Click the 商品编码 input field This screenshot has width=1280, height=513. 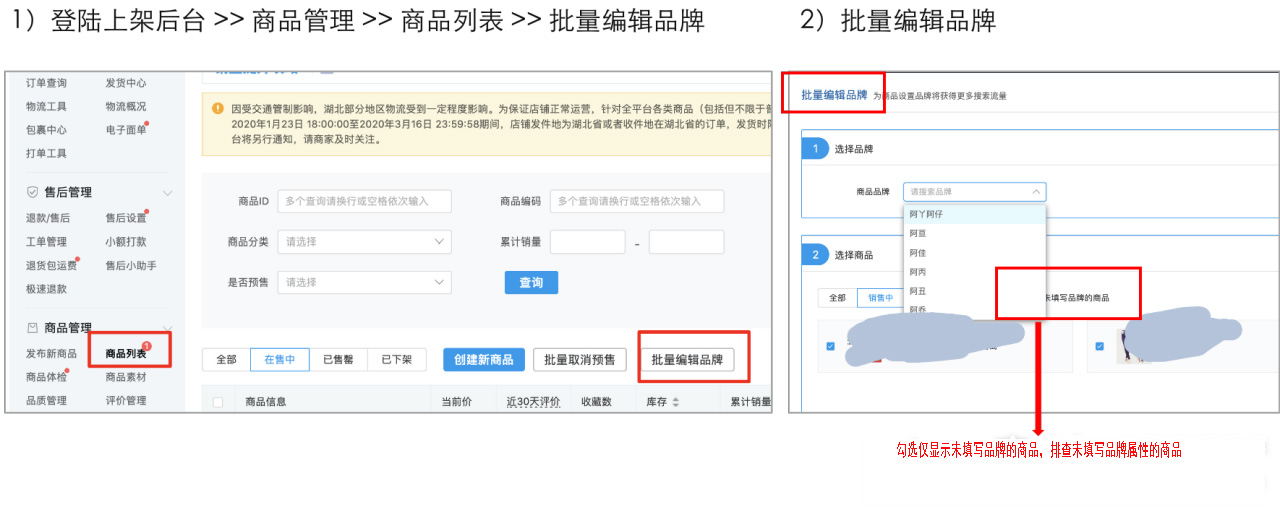point(637,201)
